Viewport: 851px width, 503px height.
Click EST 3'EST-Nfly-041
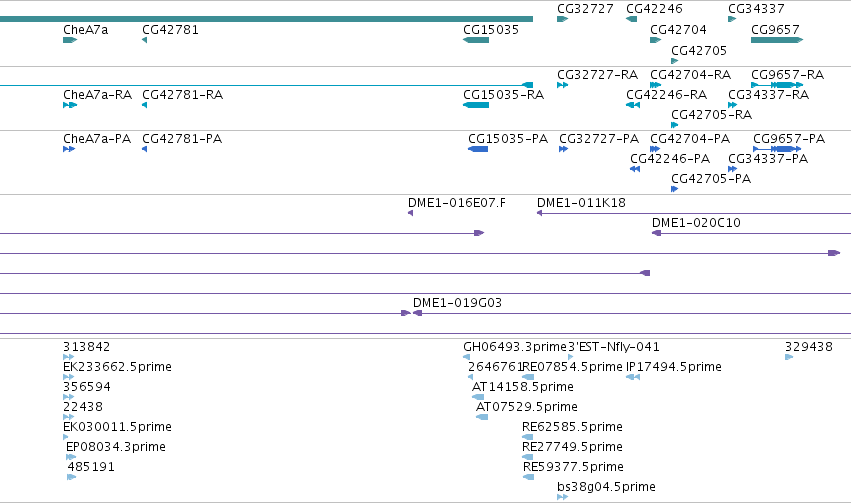pyautogui.click(x=614, y=347)
